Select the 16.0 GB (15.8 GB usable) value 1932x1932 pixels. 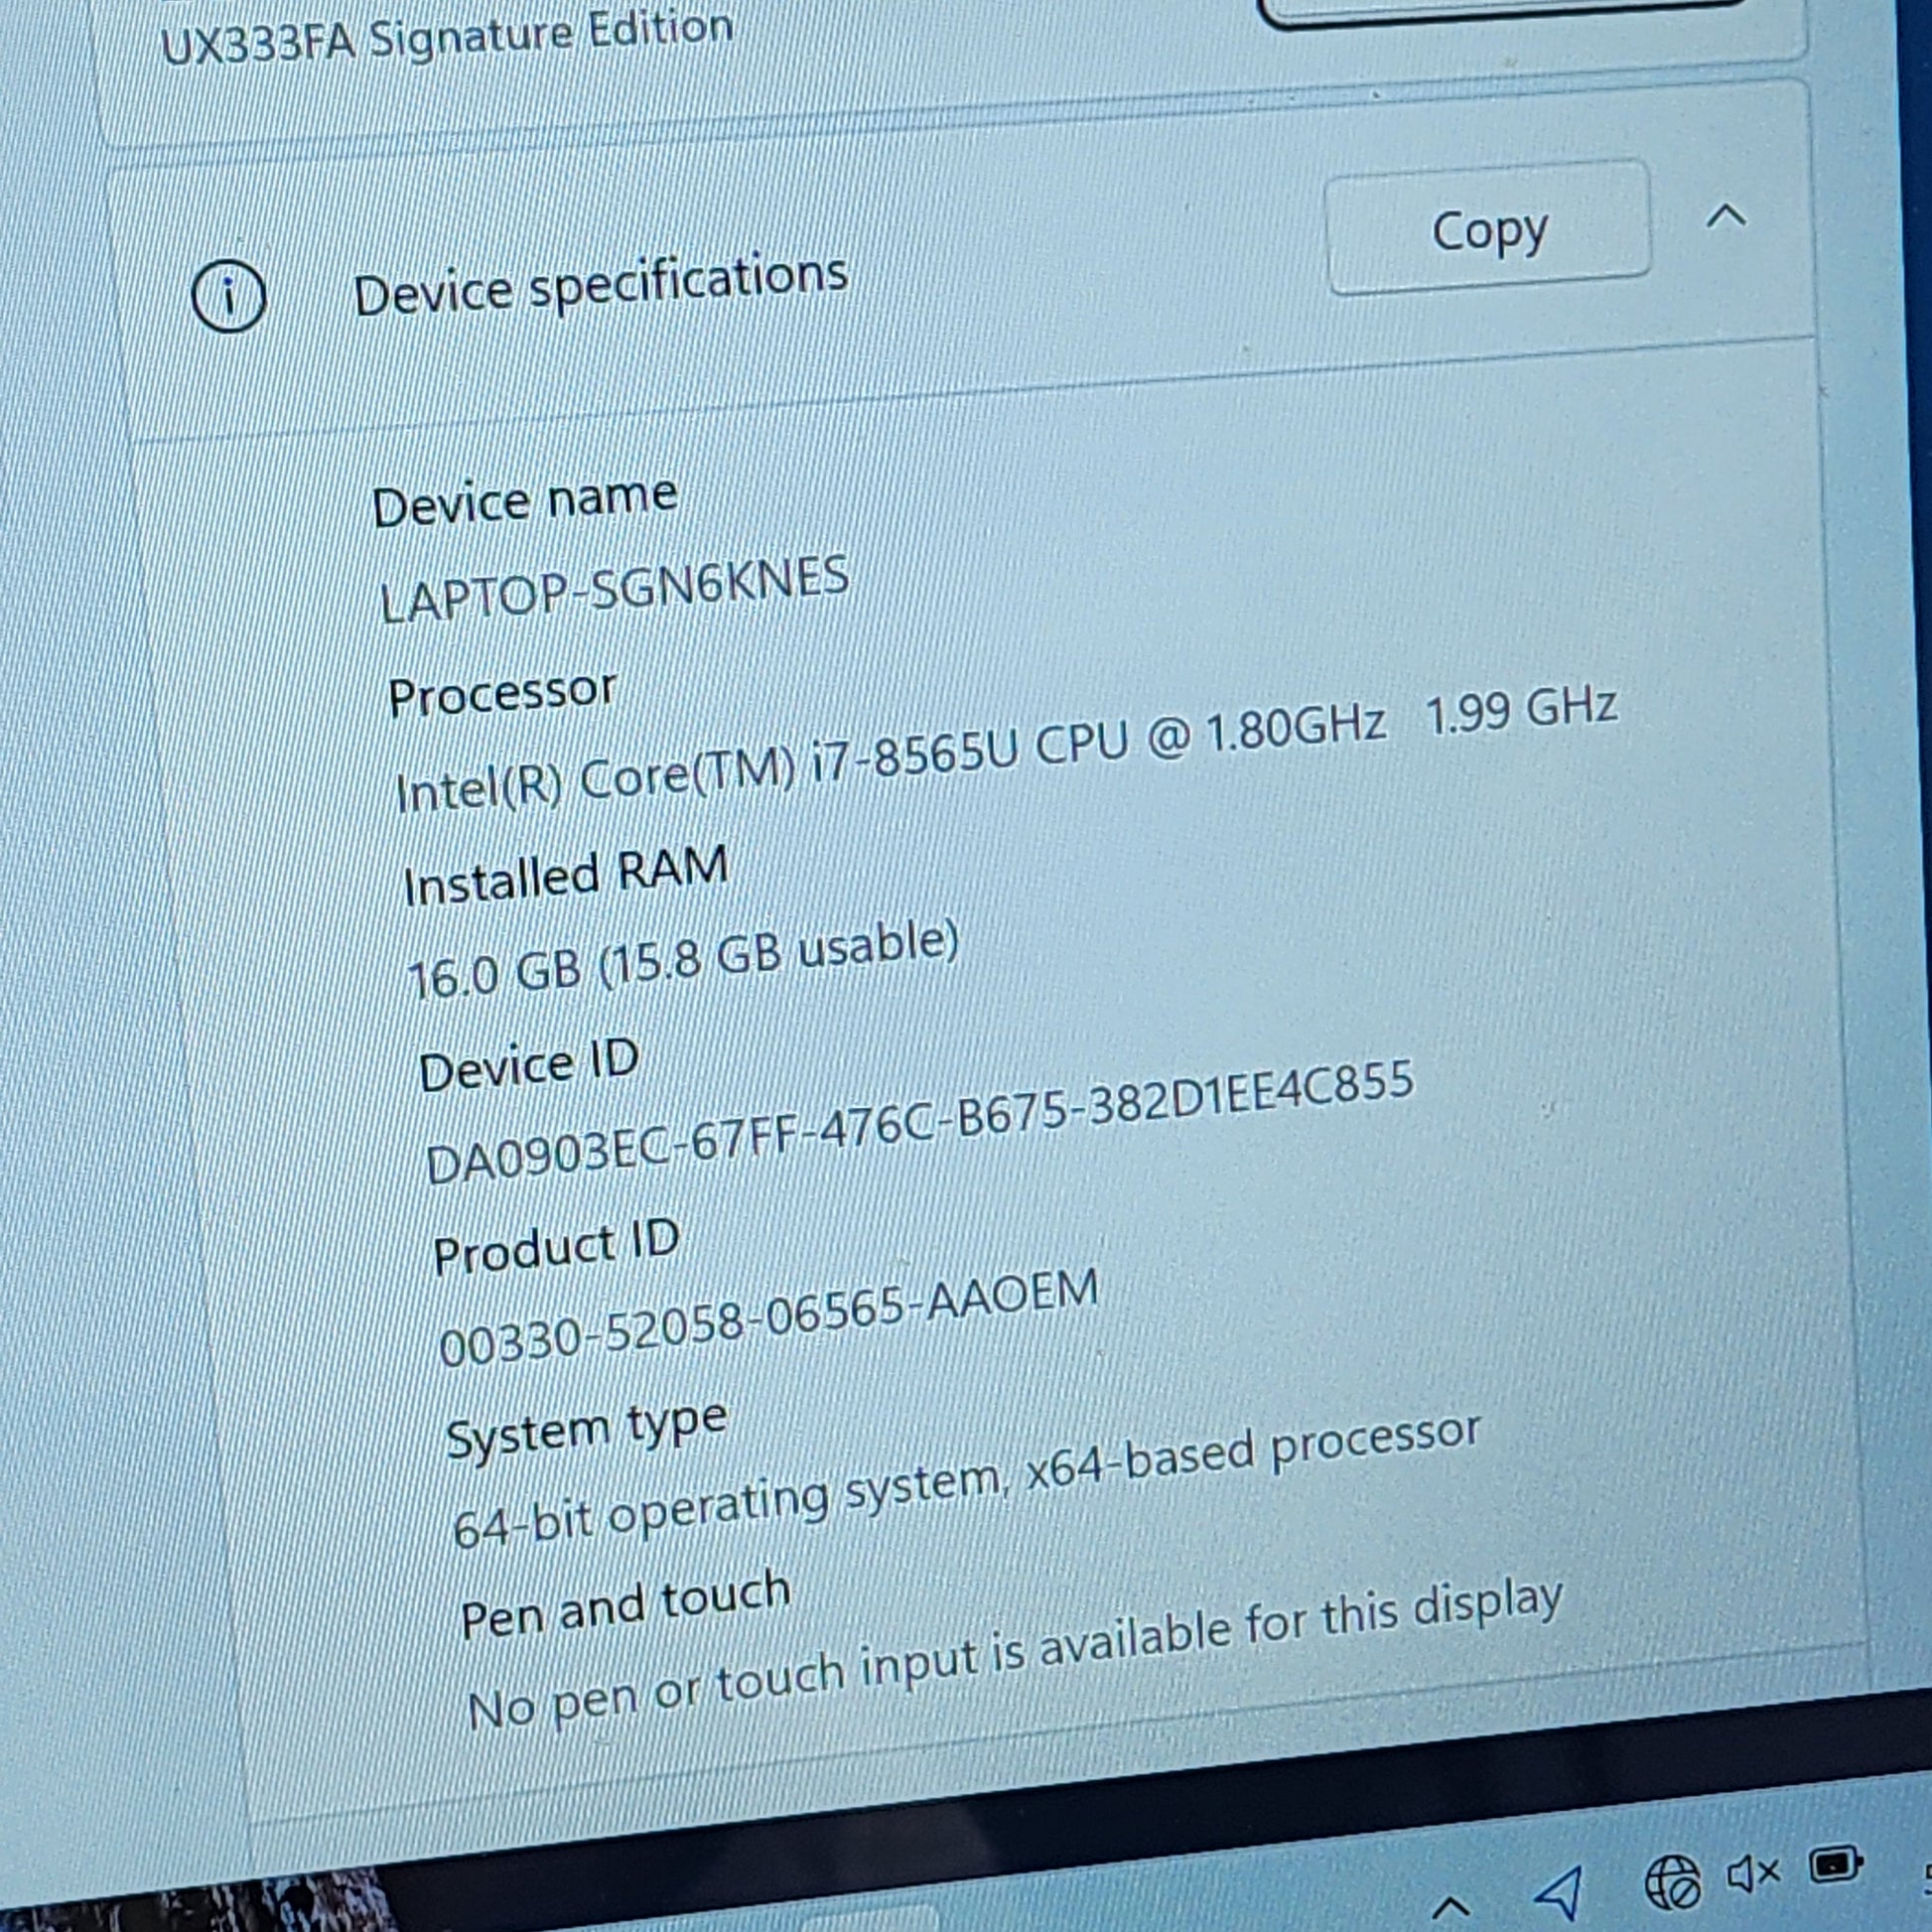tap(683, 961)
